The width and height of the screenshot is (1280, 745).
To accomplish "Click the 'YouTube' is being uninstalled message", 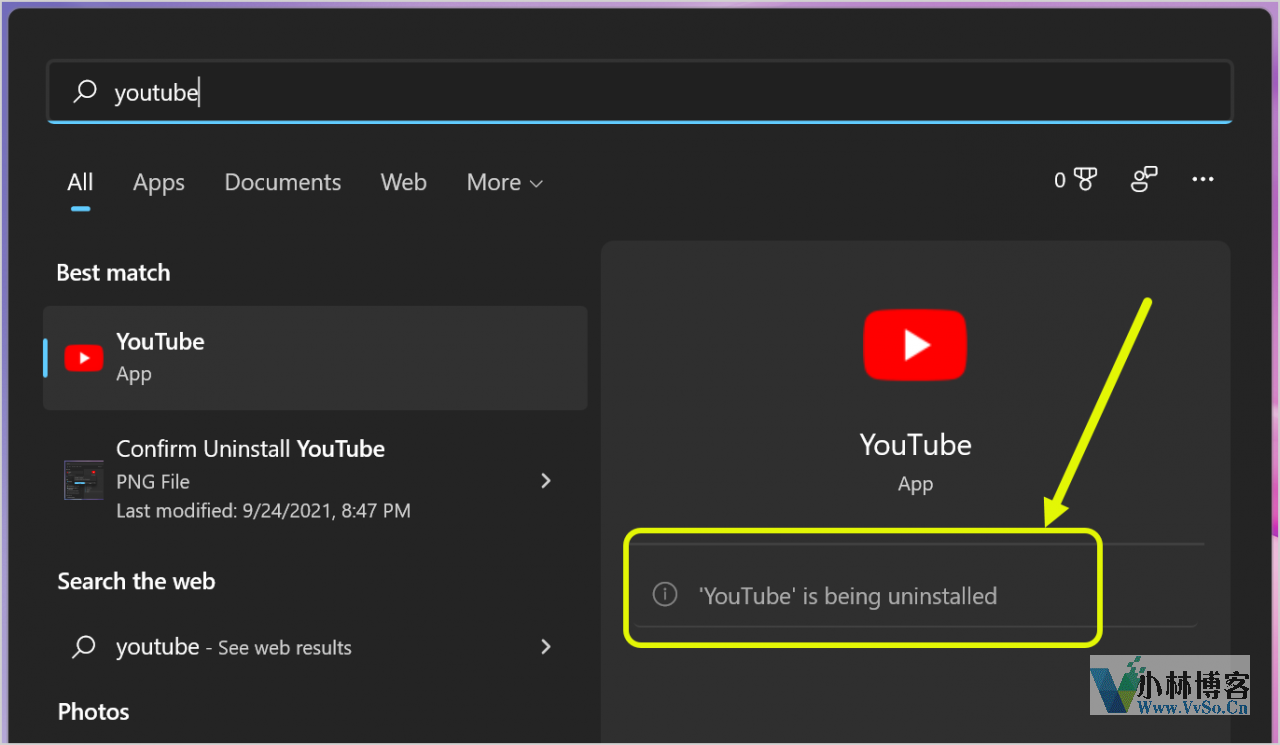I will 847,597.
